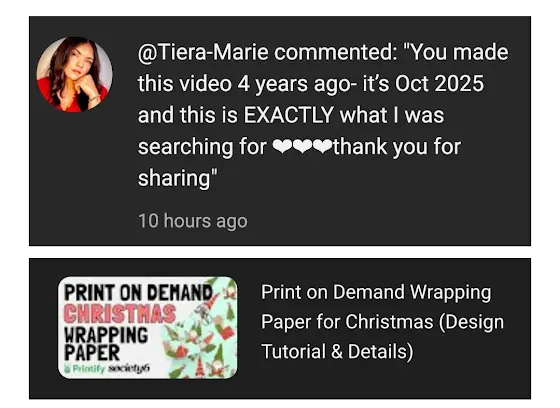Click the society6 logo on the thumbnail
The width and height of the screenshot is (560, 408).
(x=129, y=368)
